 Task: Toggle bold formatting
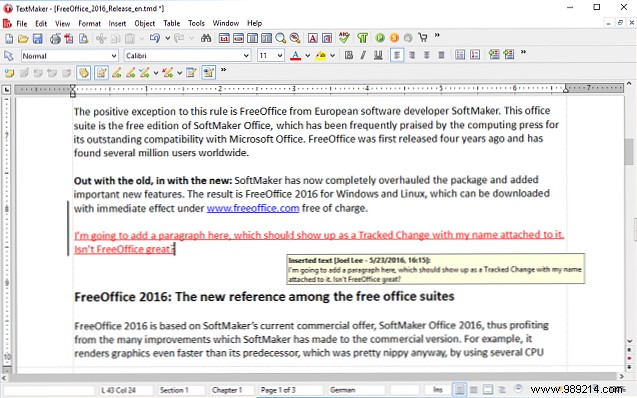[x=349, y=55]
